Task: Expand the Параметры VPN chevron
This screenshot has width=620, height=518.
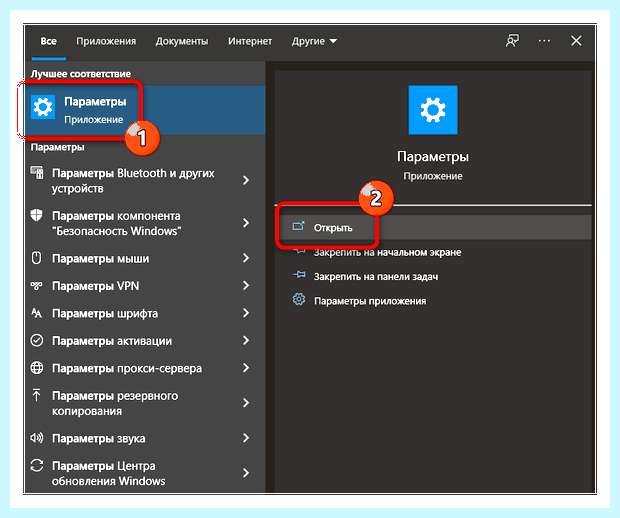Action: click(x=246, y=285)
